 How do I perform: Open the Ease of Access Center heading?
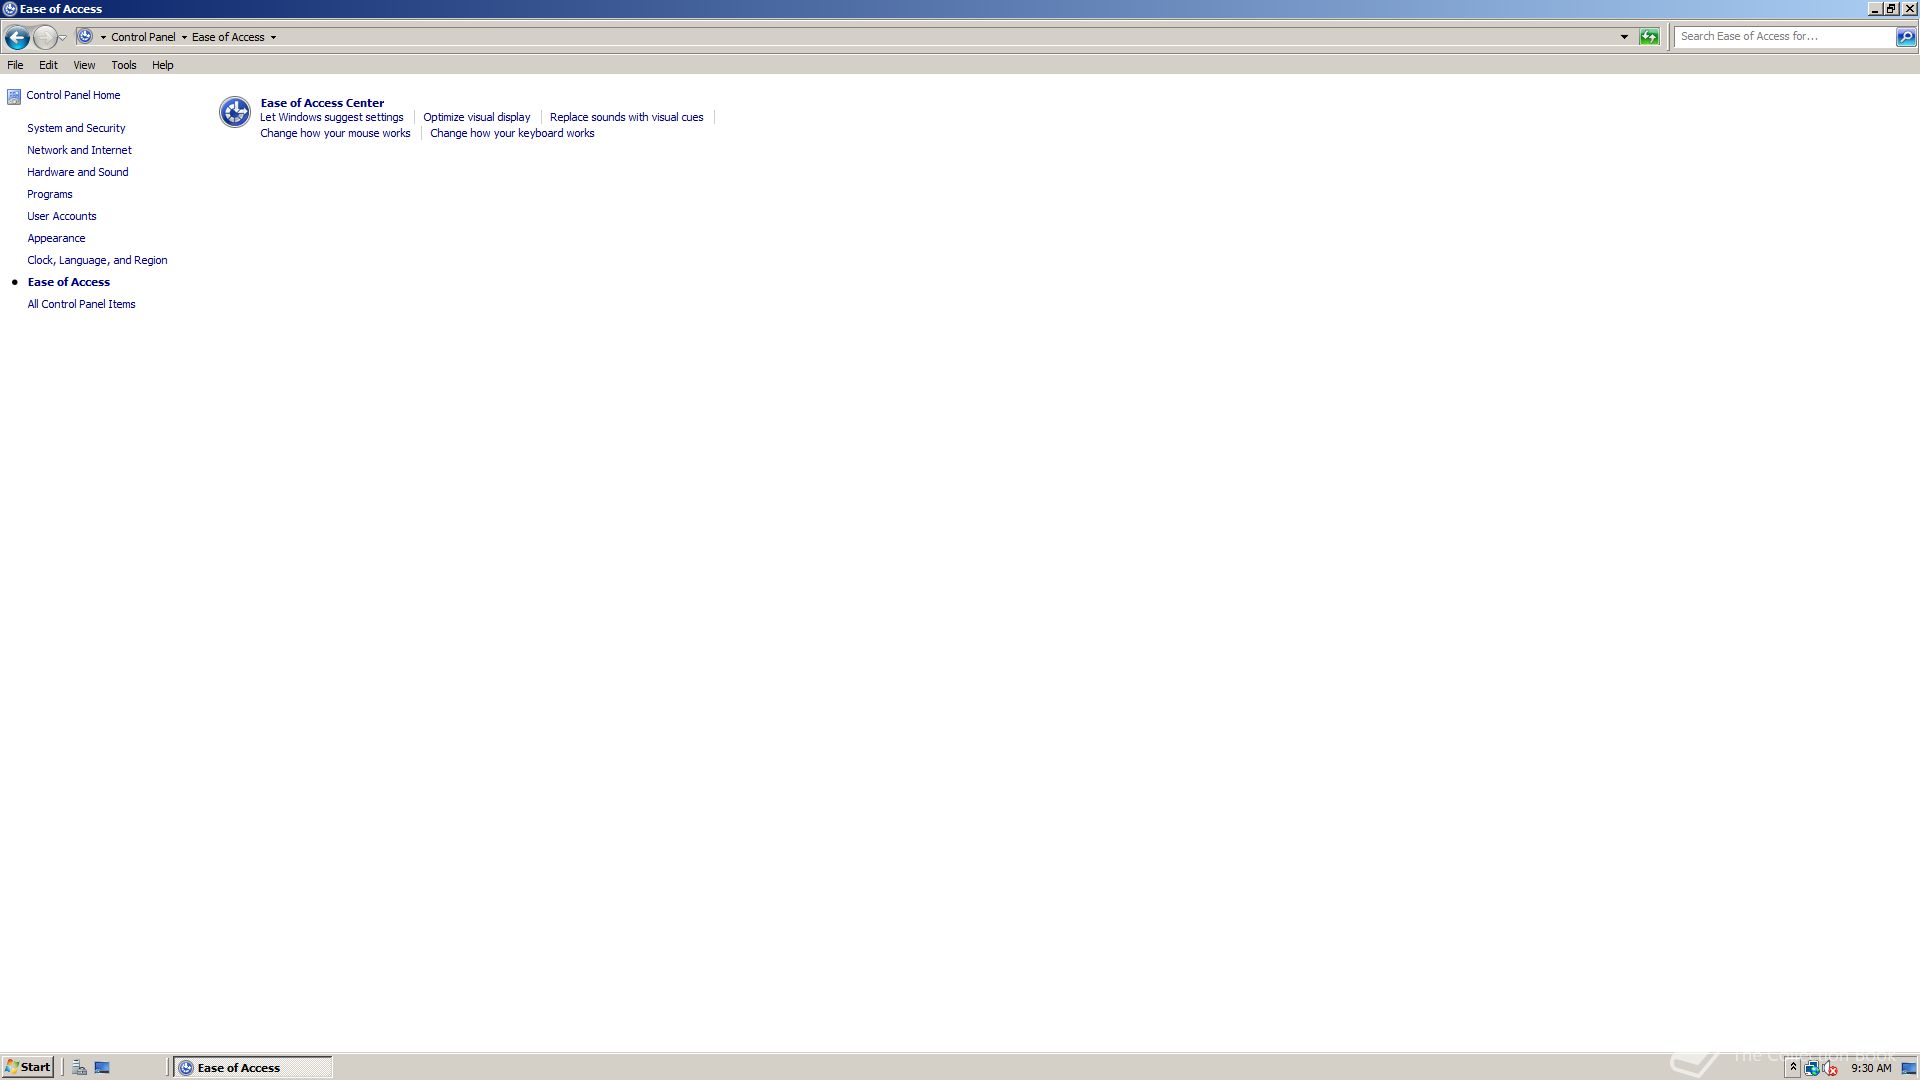coord(322,102)
